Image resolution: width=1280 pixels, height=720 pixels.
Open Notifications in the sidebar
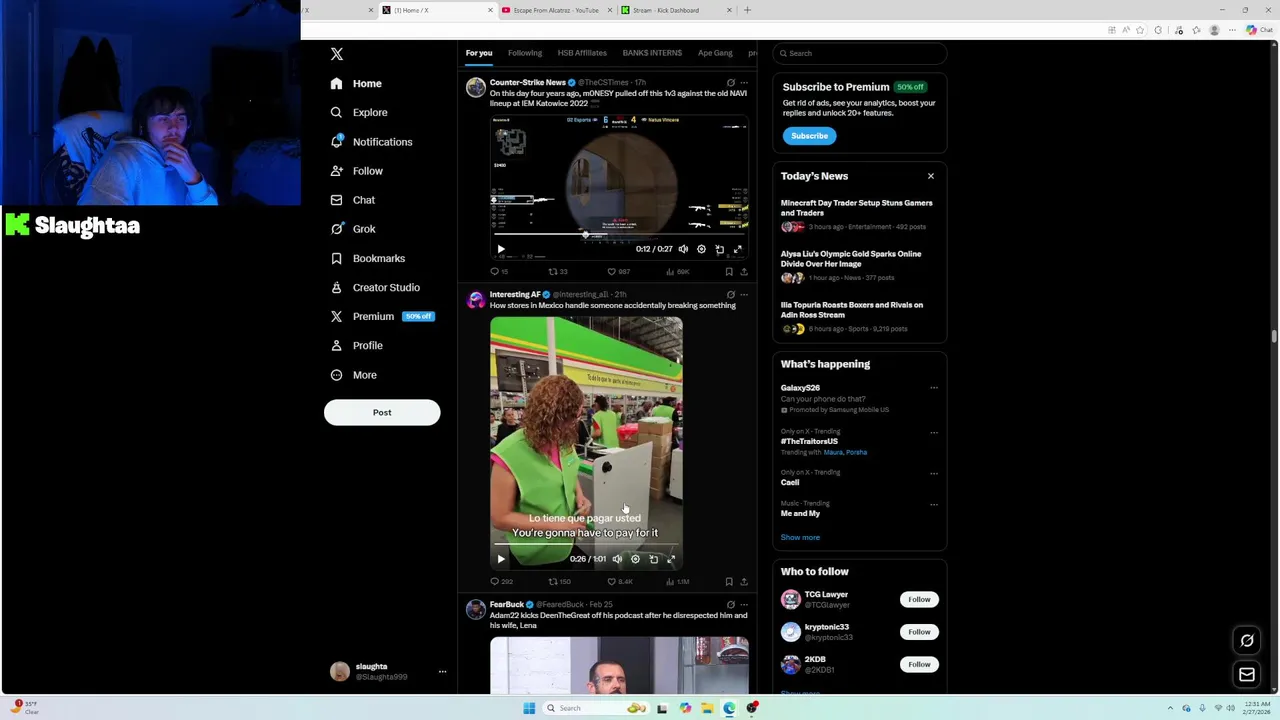point(371,142)
